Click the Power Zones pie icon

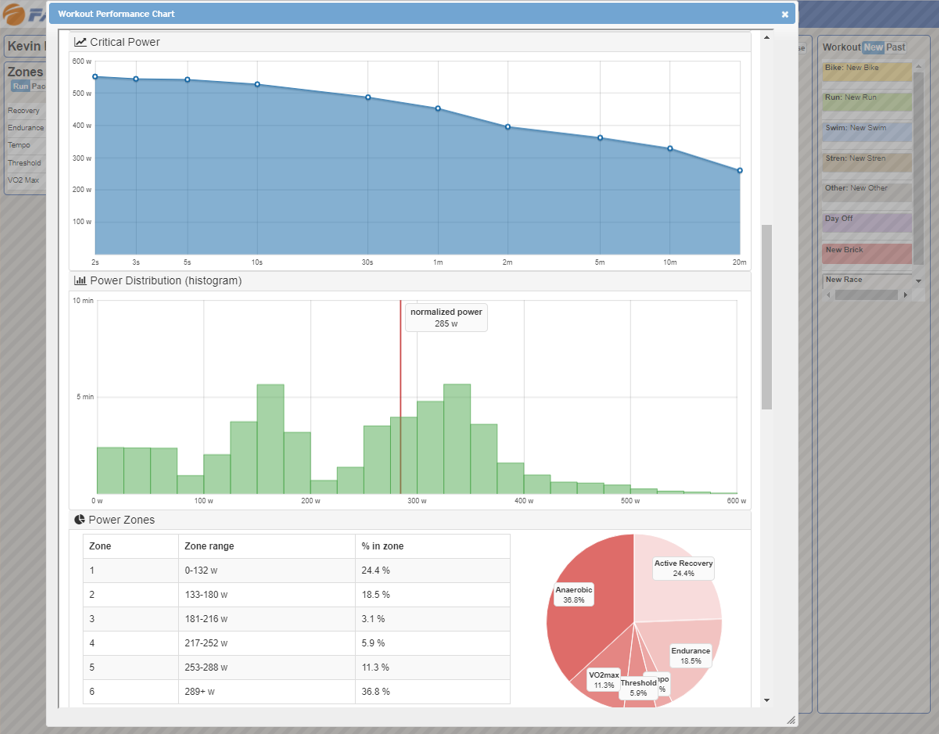click(80, 520)
